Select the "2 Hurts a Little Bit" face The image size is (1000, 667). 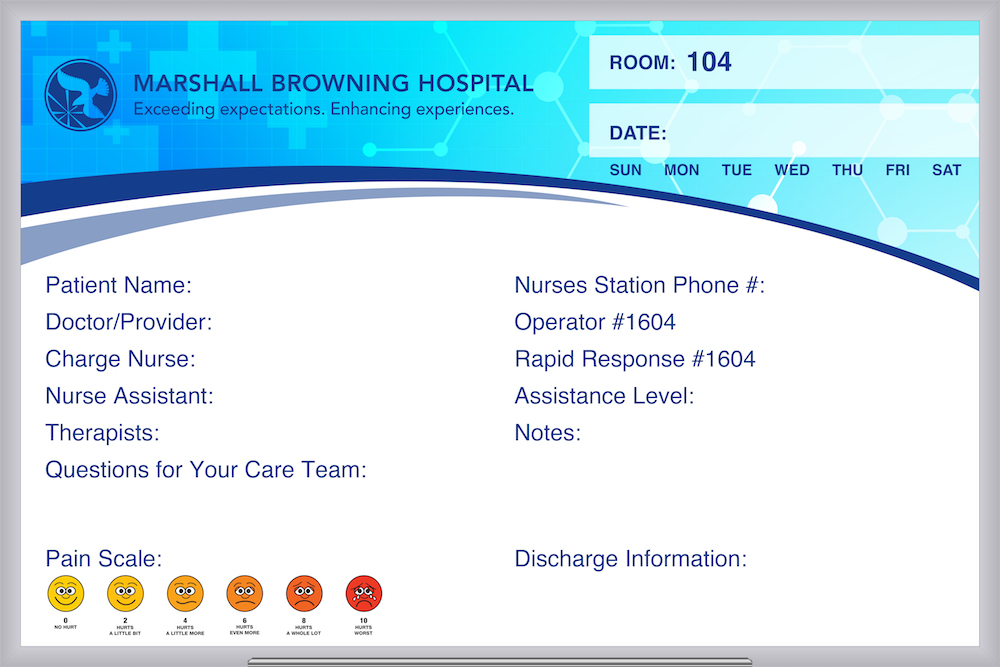pyautogui.click(x=124, y=591)
